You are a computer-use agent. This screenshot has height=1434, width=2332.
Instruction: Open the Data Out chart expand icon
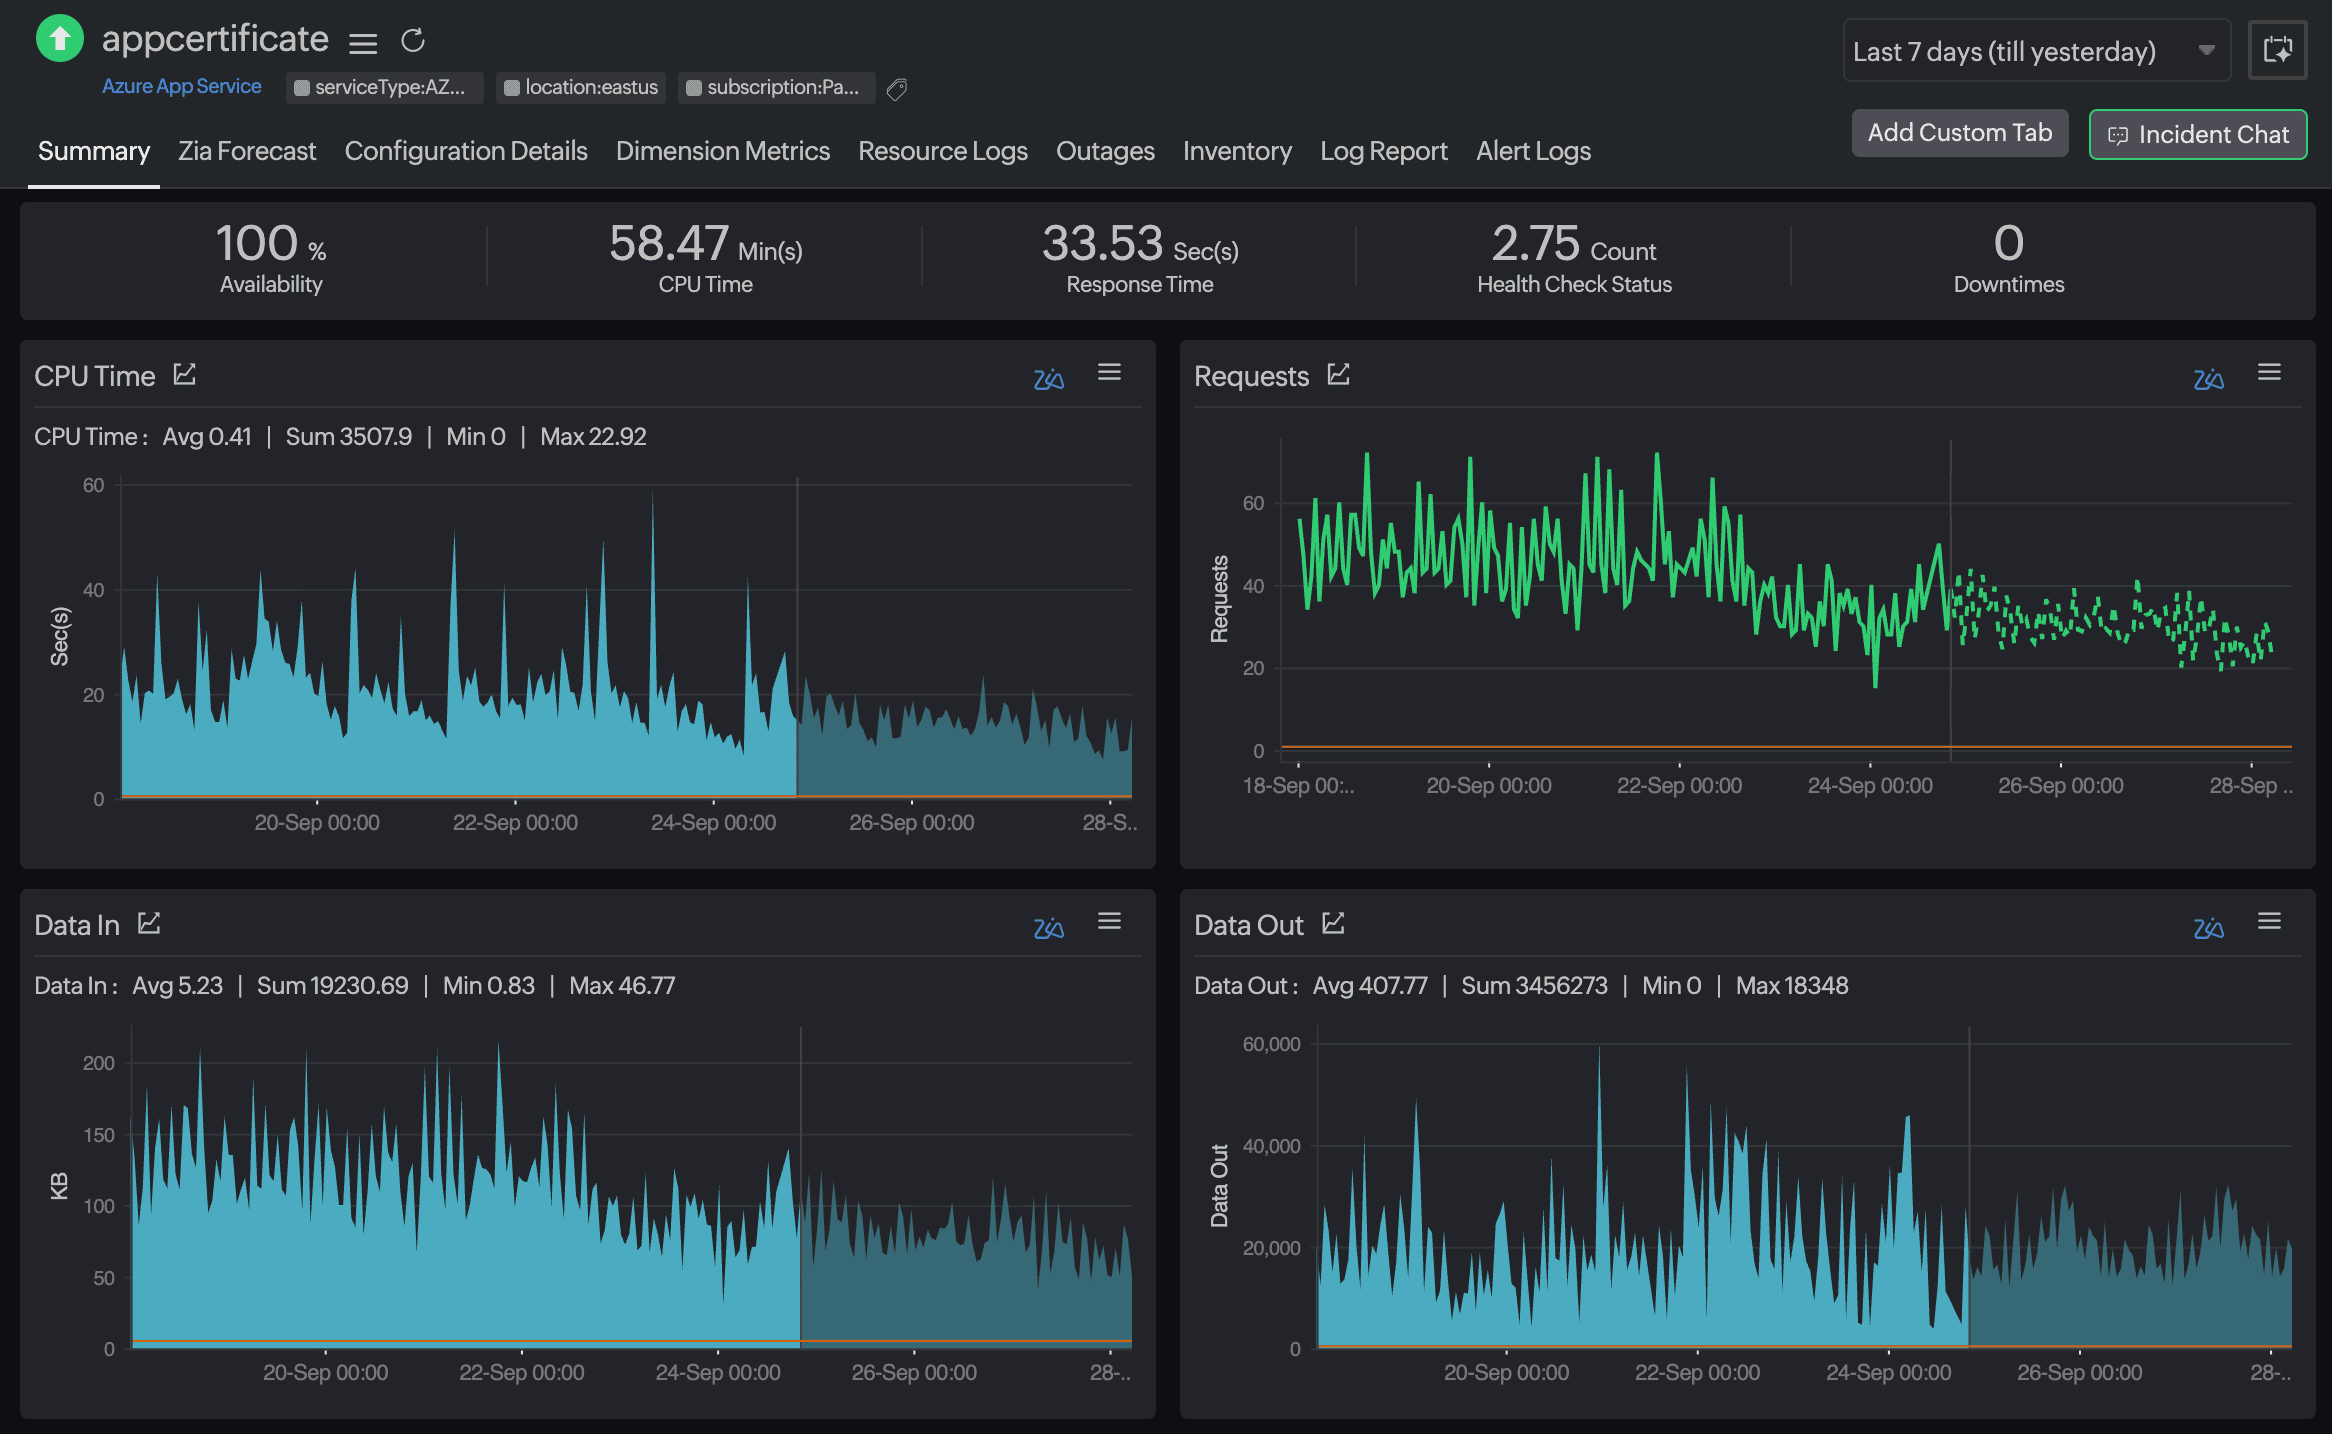click(x=1334, y=923)
